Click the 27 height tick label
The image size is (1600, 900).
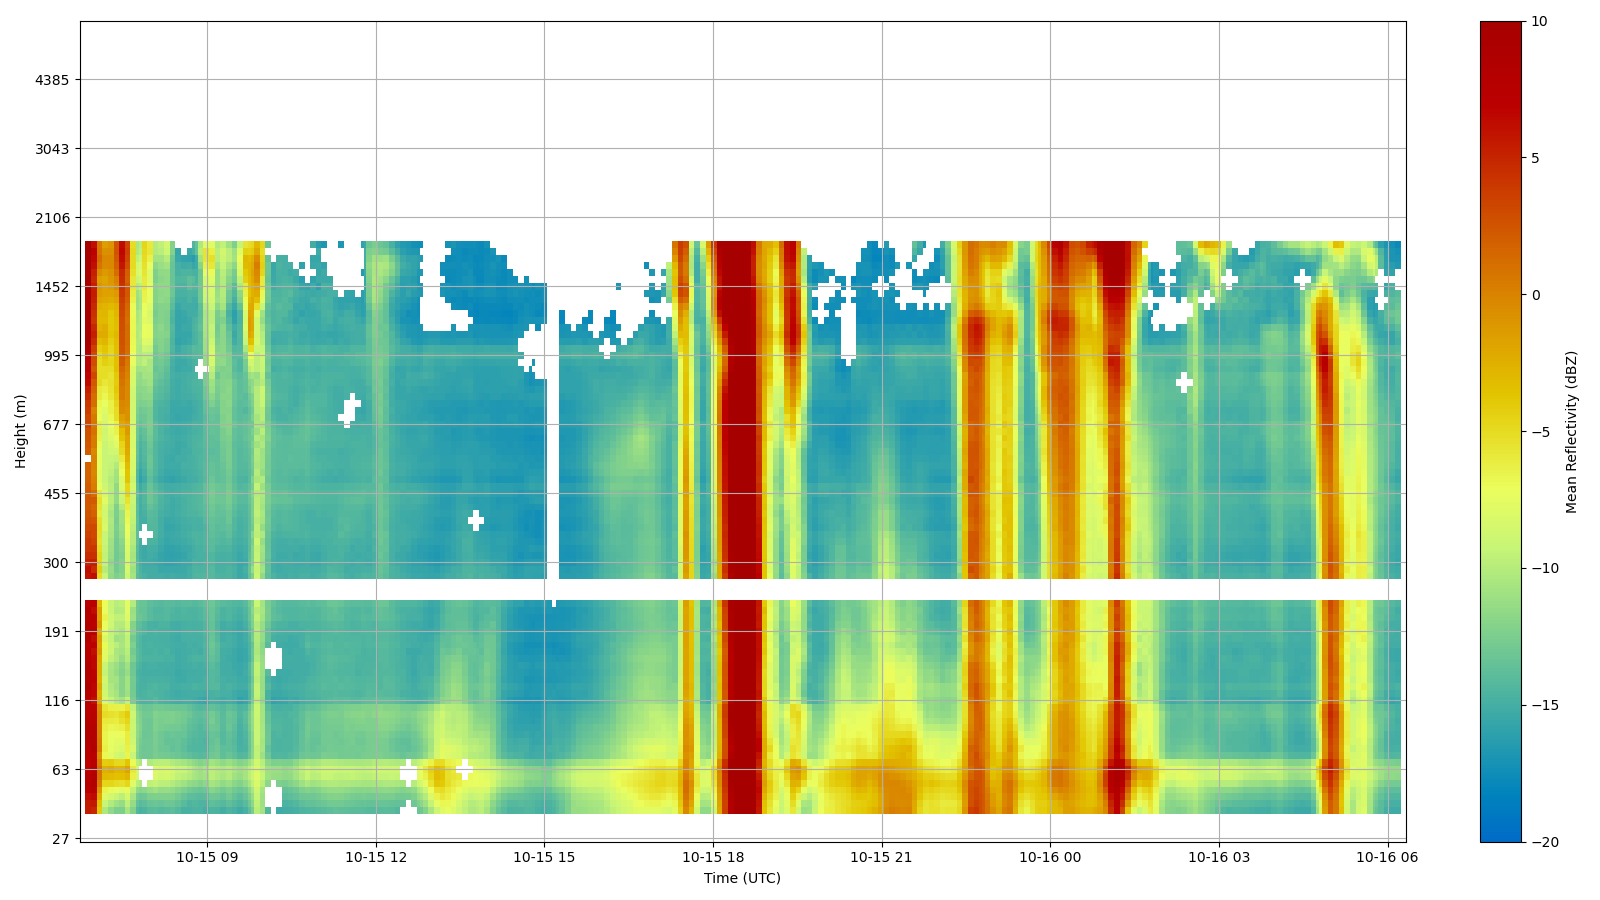point(60,839)
